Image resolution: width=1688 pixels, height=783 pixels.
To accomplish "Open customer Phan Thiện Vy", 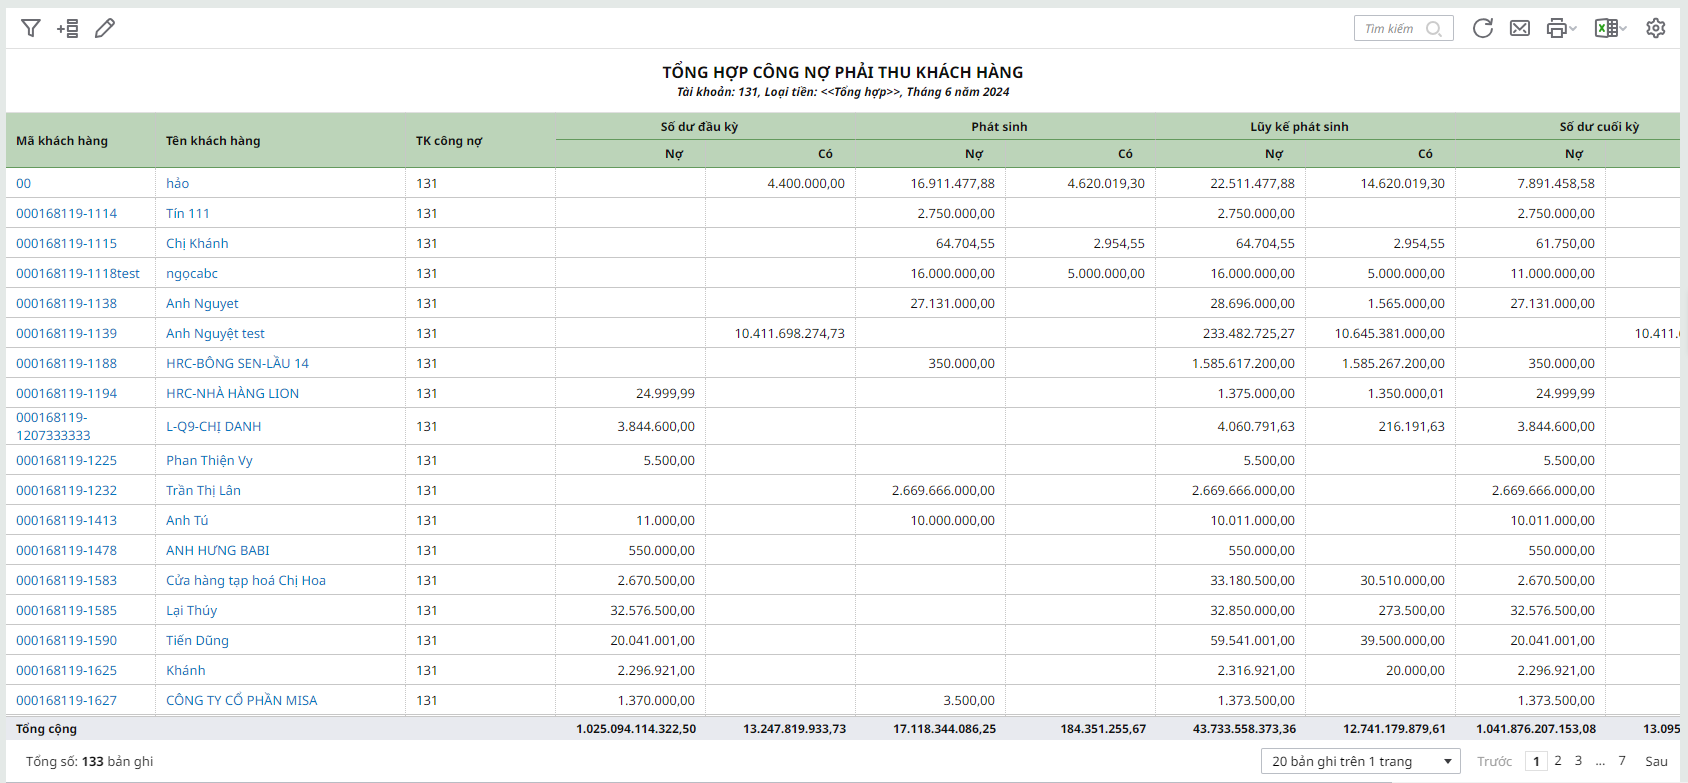I will click(209, 460).
